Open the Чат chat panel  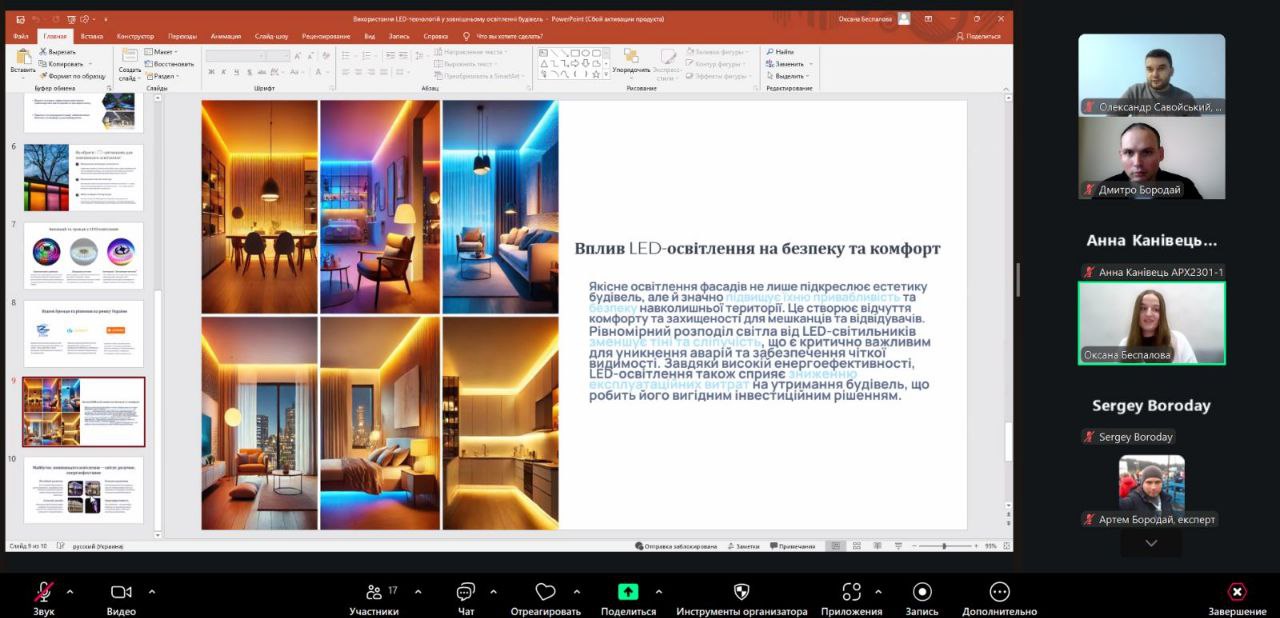[x=465, y=592]
